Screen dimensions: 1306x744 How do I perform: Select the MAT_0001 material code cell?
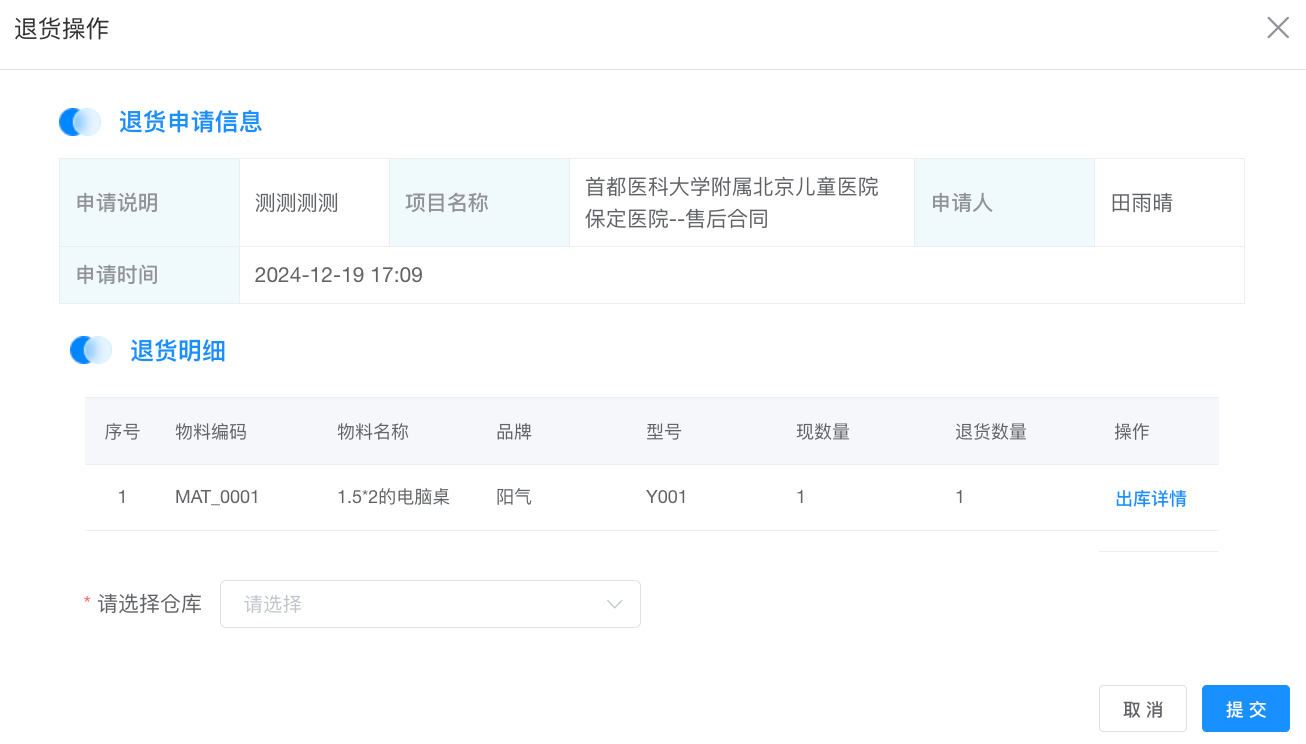click(x=217, y=497)
